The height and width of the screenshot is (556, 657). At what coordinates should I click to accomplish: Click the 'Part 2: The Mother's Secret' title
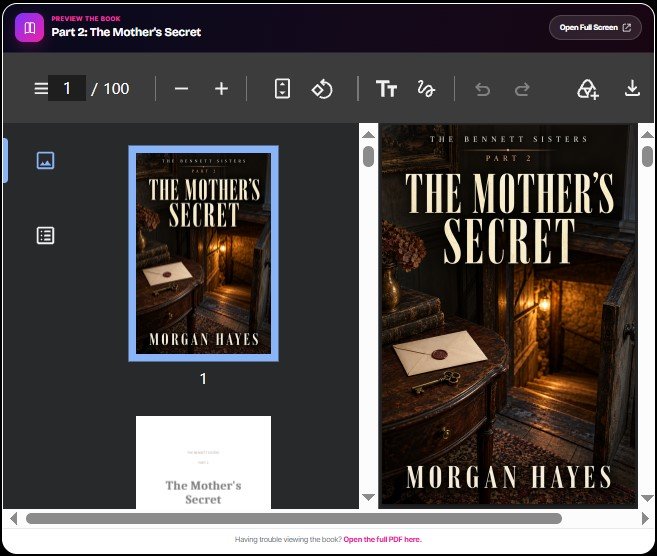click(x=126, y=32)
